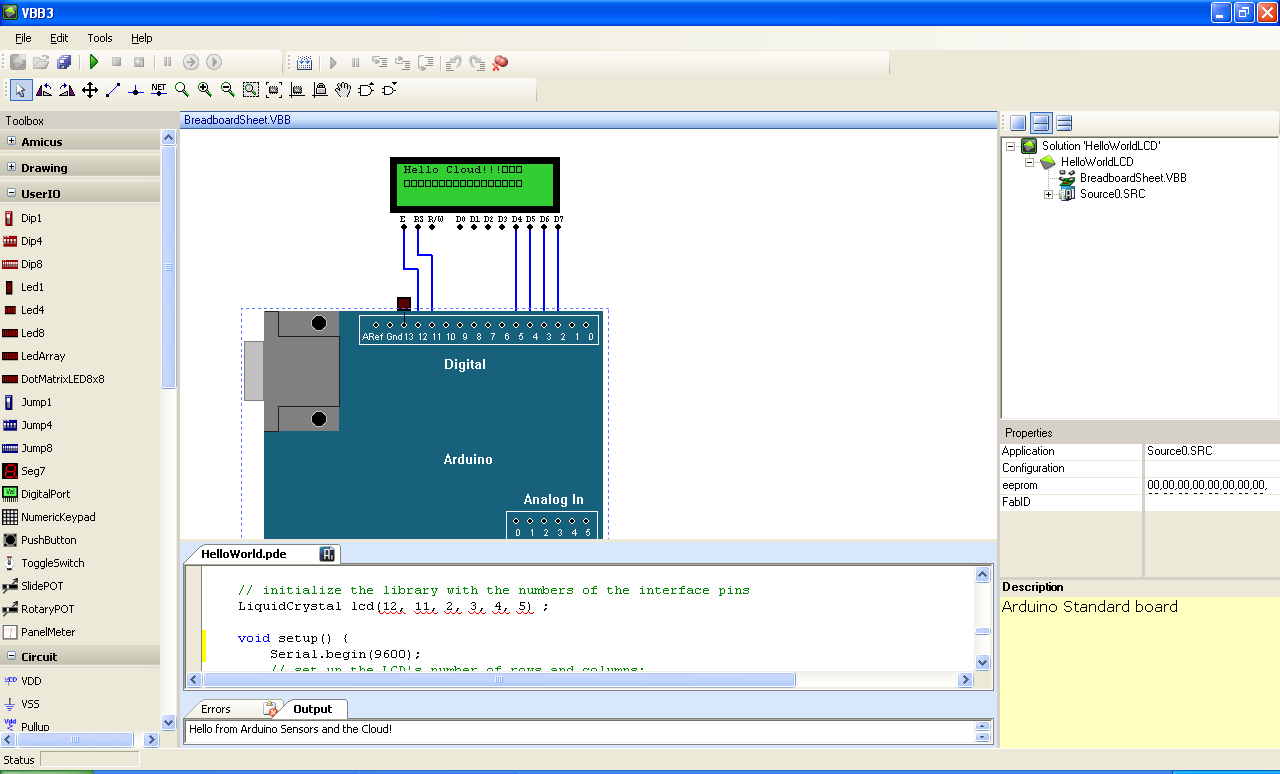Click the Open folder toolbar icon
This screenshot has height=774, width=1280.
41,62
